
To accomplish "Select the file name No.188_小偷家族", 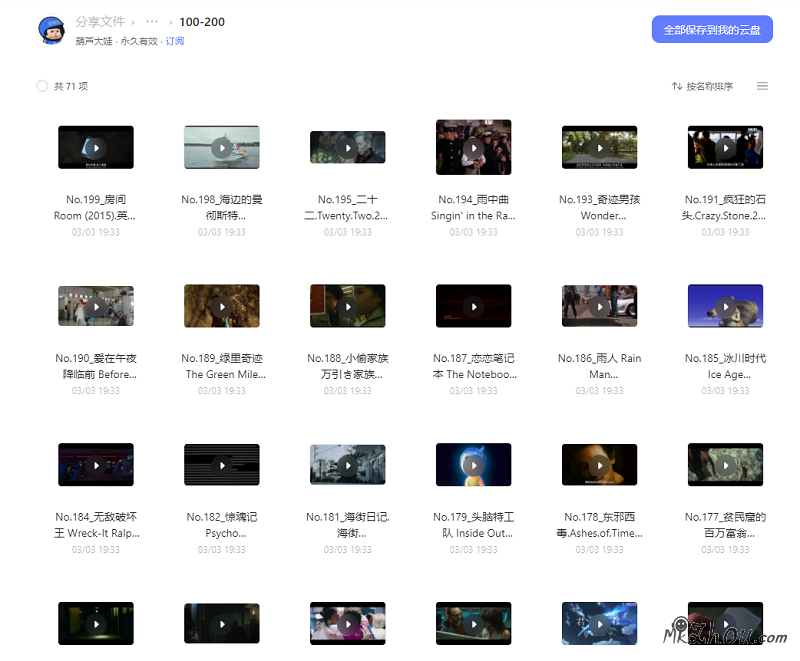I will click(348, 366).
